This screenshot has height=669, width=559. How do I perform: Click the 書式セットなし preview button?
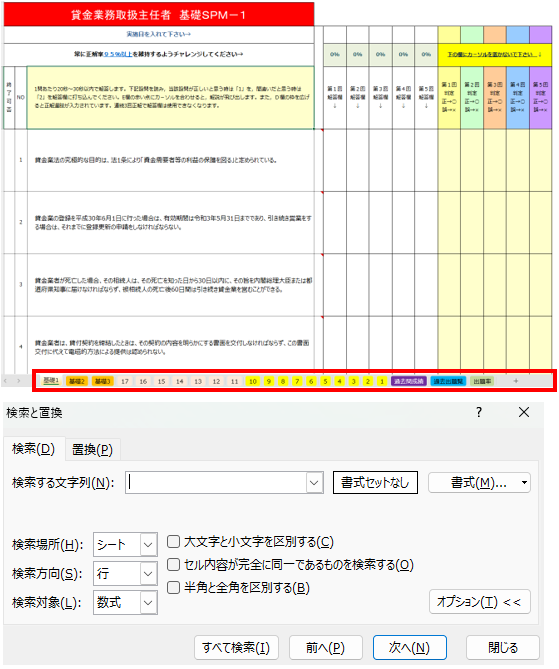[x=375, y=483]
